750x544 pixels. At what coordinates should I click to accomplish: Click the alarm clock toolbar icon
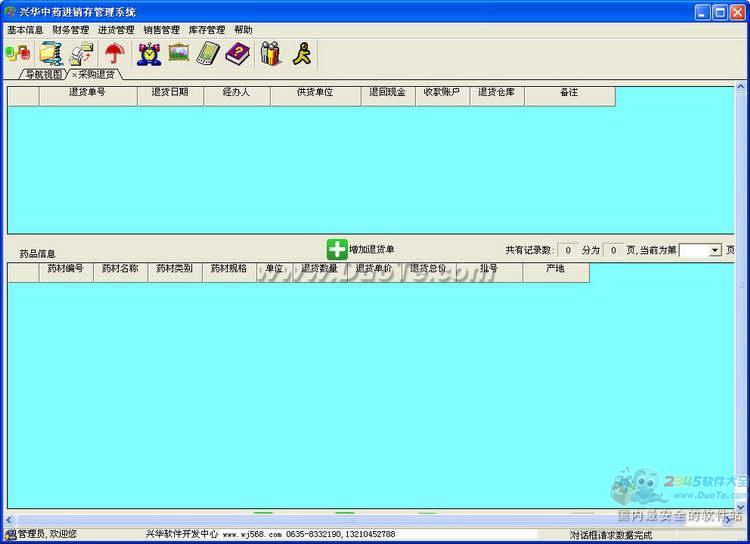149,54
